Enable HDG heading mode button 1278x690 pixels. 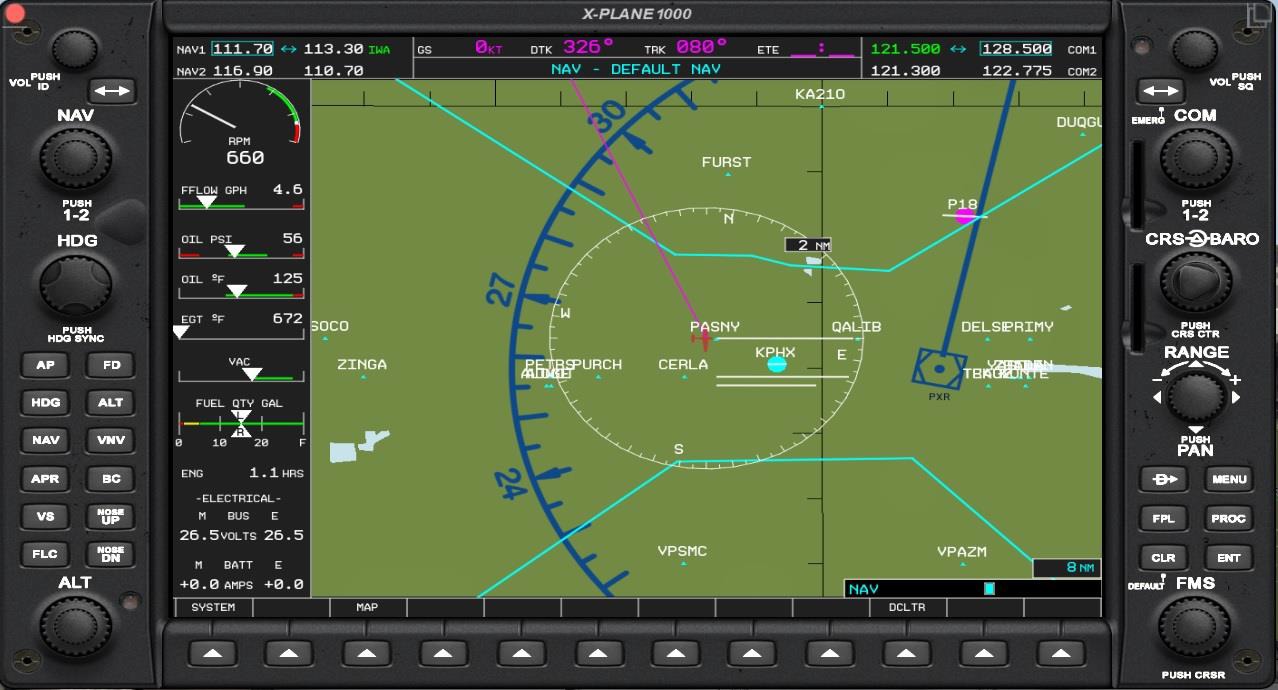point(46,403)
